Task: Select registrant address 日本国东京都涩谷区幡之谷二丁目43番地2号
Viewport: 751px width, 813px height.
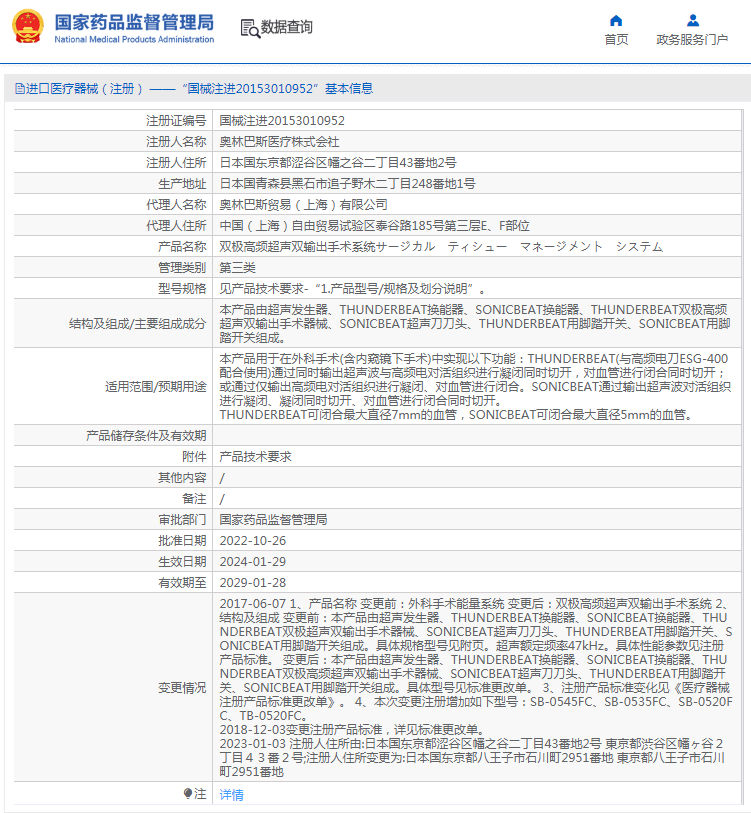Action: [x=338, y=163]
